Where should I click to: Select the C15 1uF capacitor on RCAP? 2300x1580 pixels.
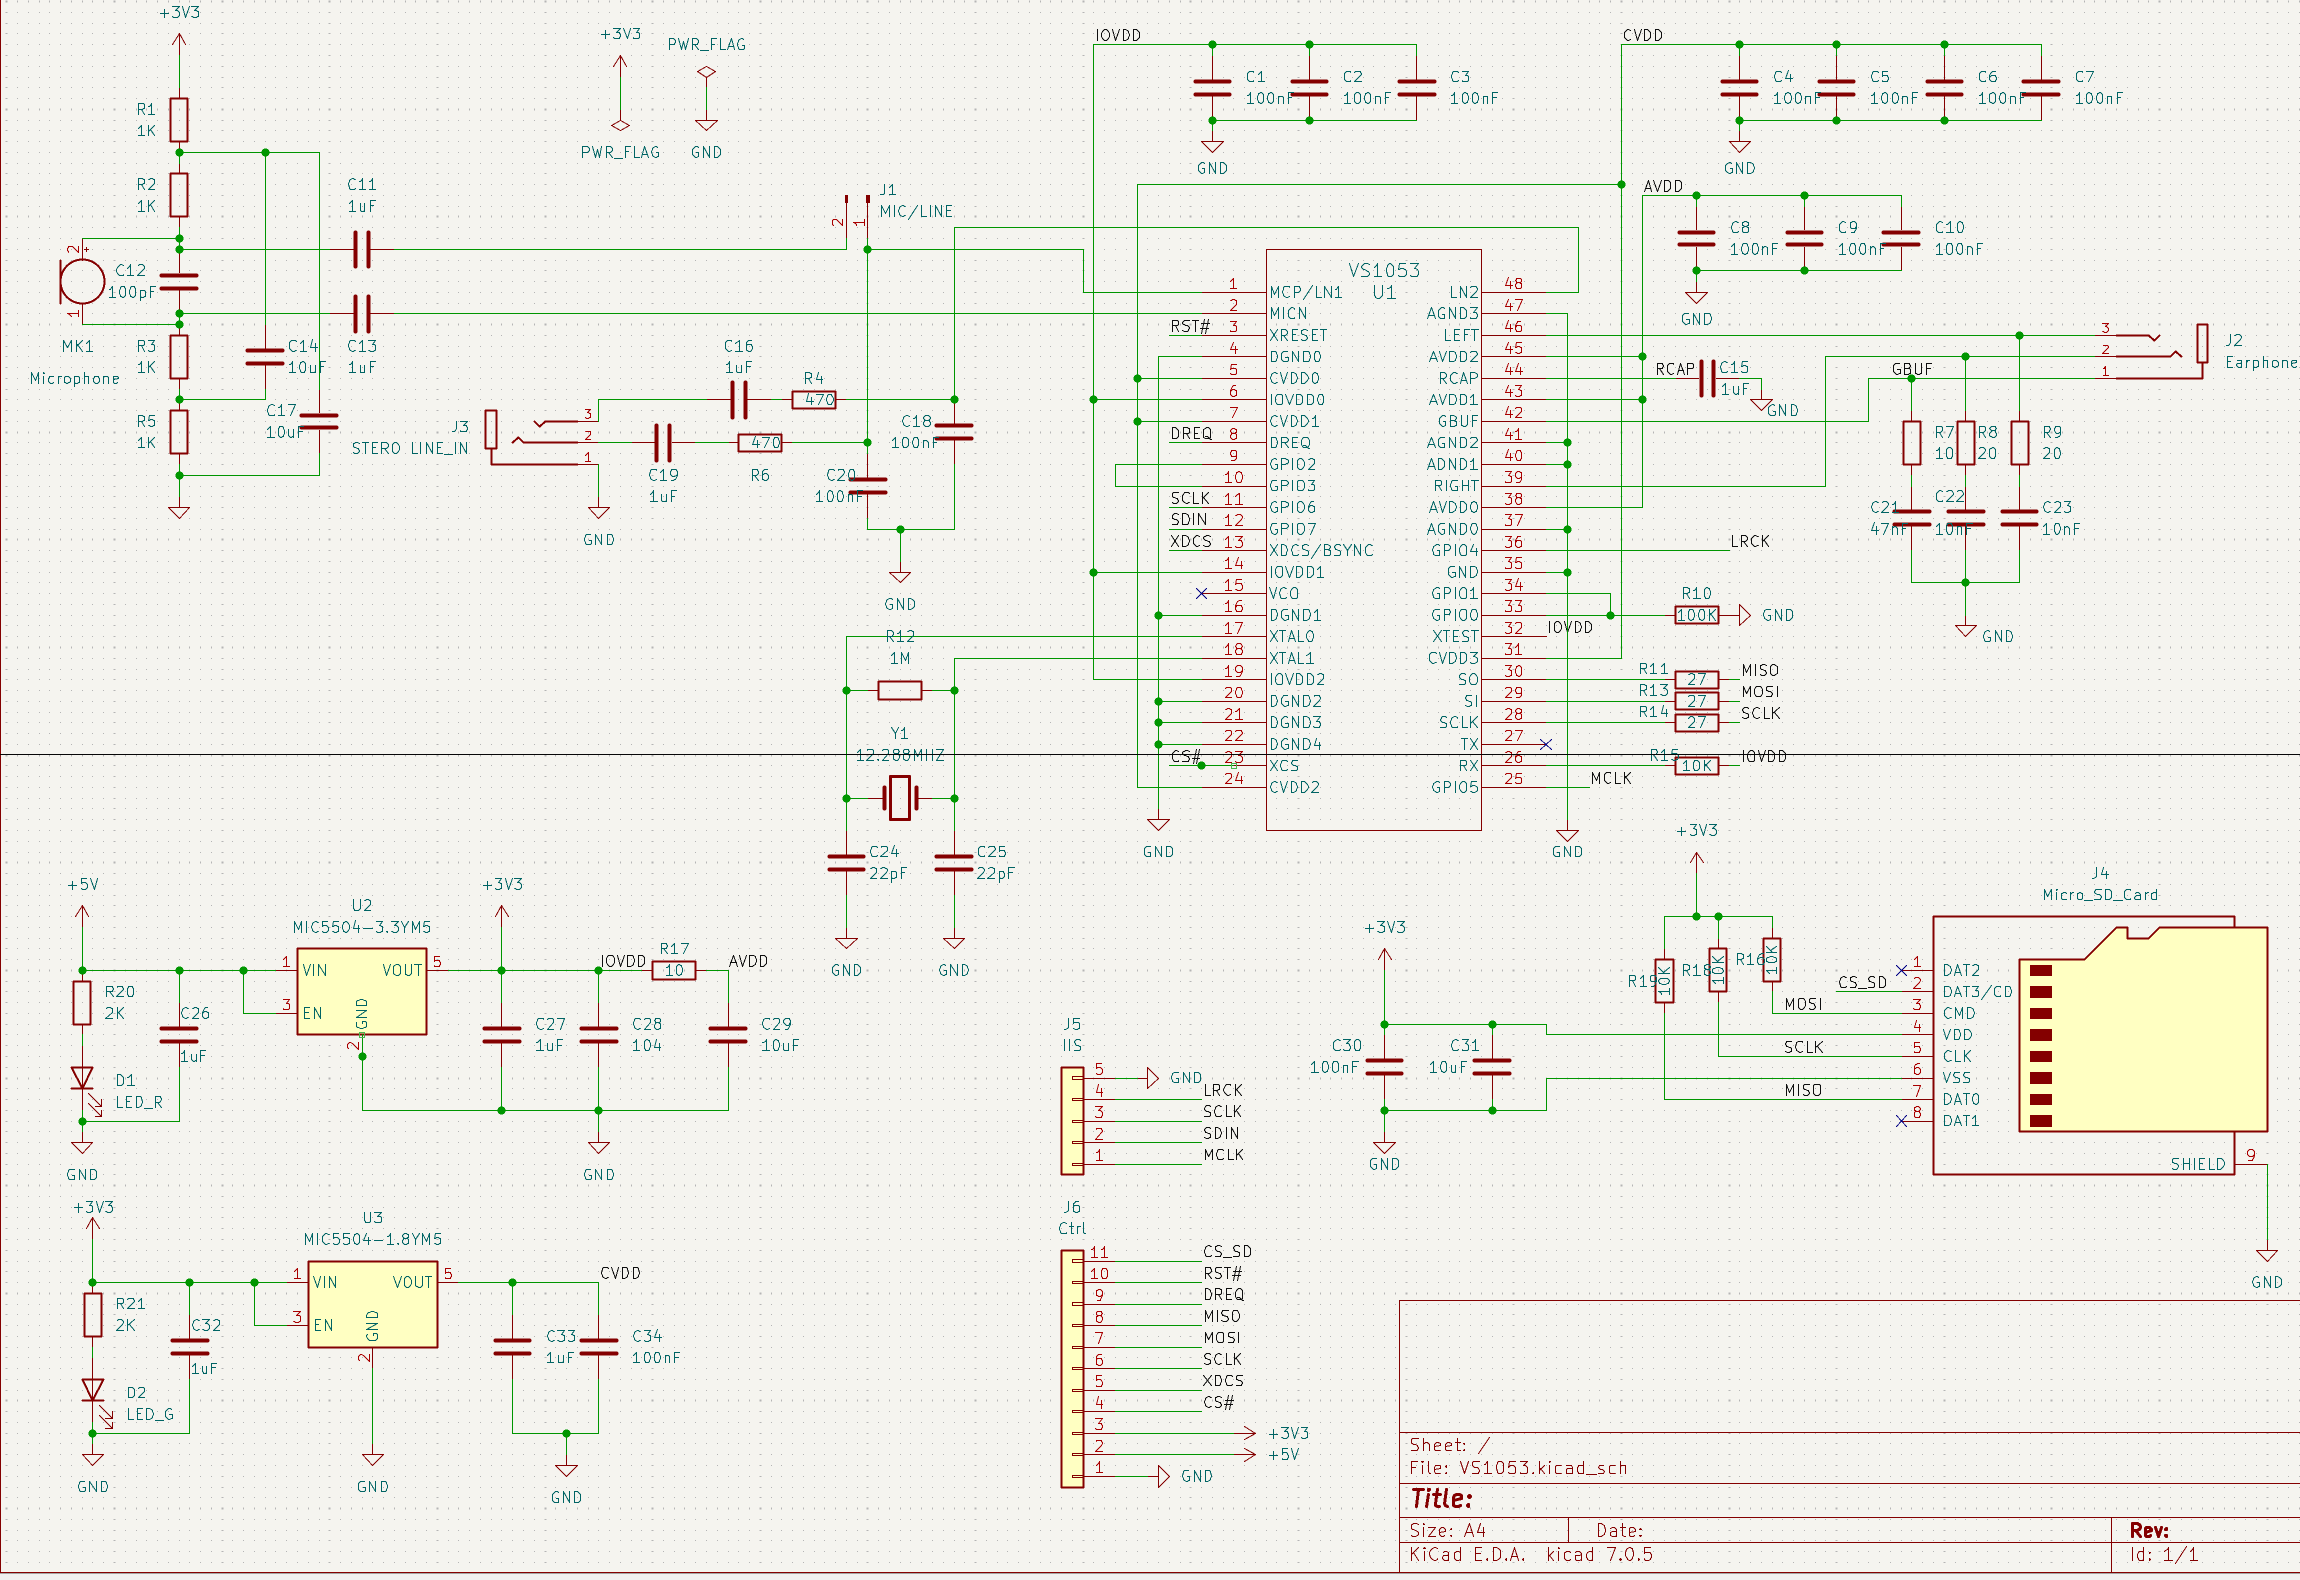click(1707, 378)
